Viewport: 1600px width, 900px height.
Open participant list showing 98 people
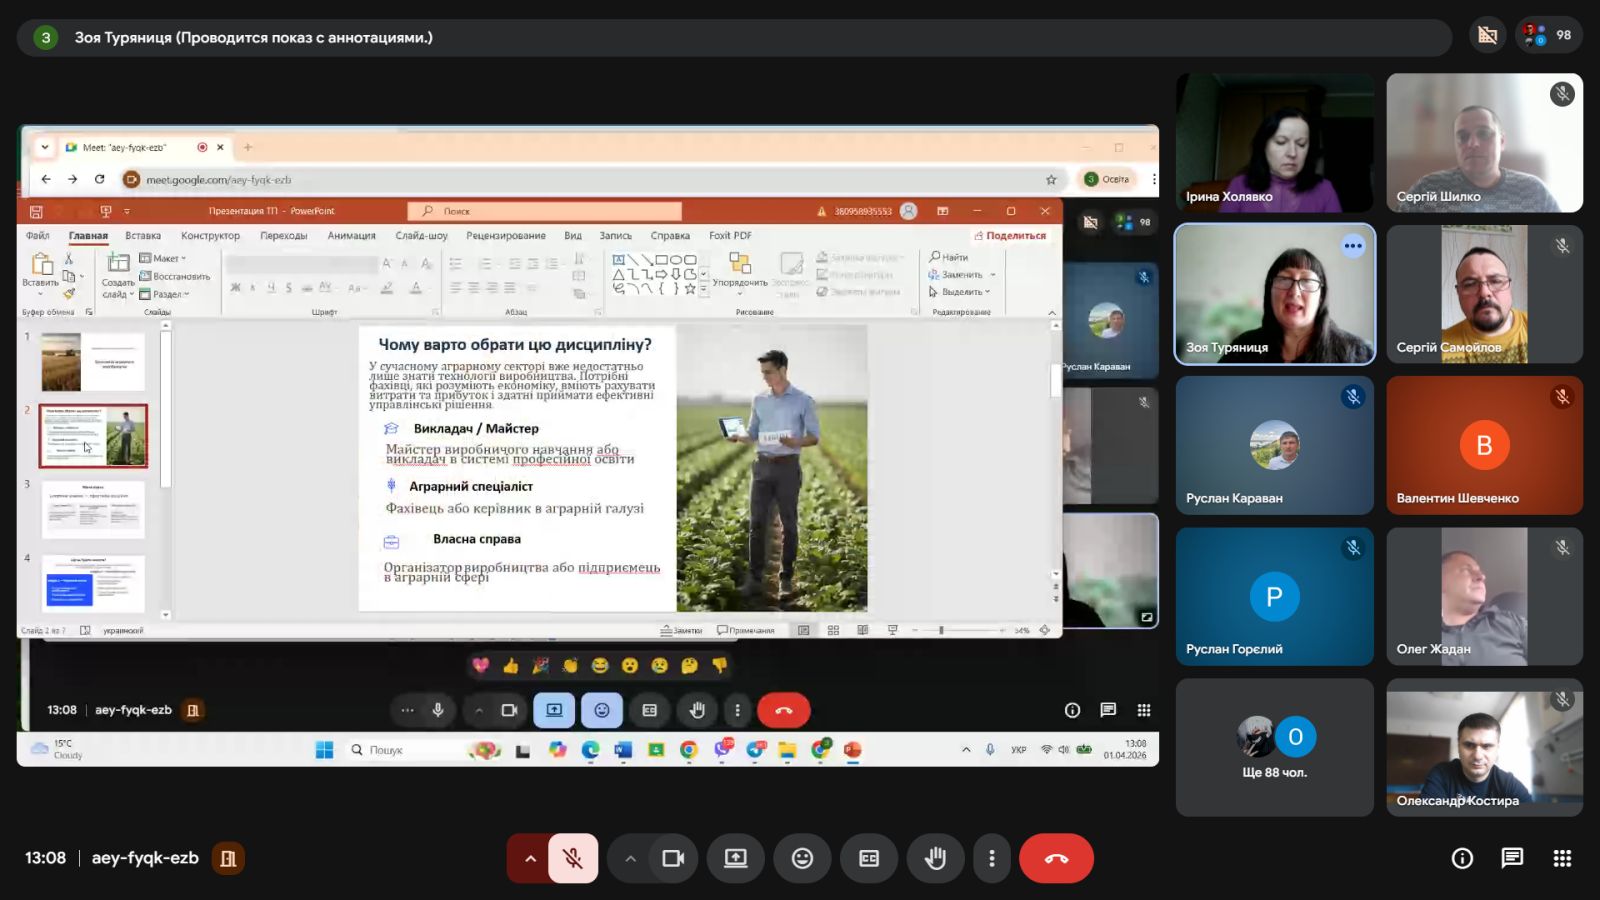pyautogui.click(x=1549, y=36)
